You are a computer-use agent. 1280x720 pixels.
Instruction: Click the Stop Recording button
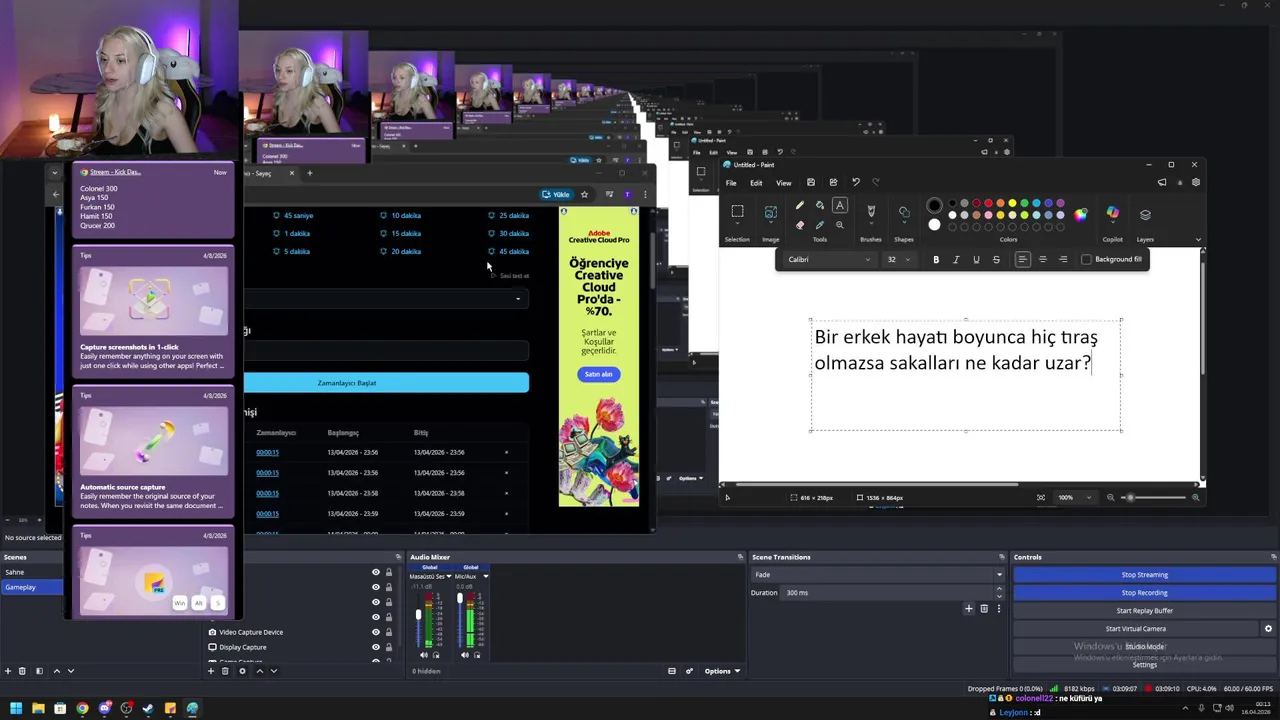(1144, 593)
